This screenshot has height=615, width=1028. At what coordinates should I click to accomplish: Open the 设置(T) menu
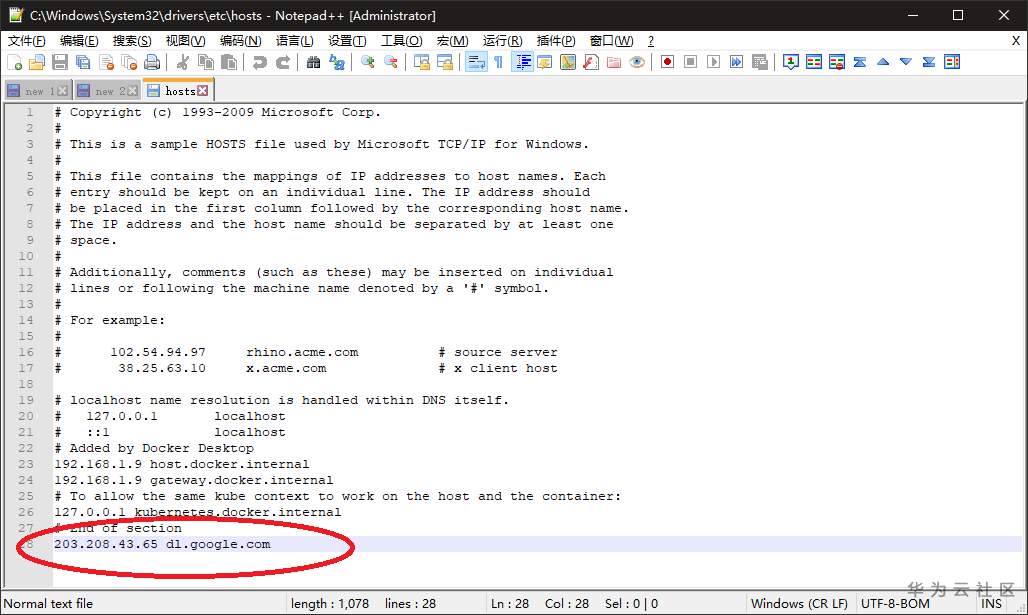point(347,41)
